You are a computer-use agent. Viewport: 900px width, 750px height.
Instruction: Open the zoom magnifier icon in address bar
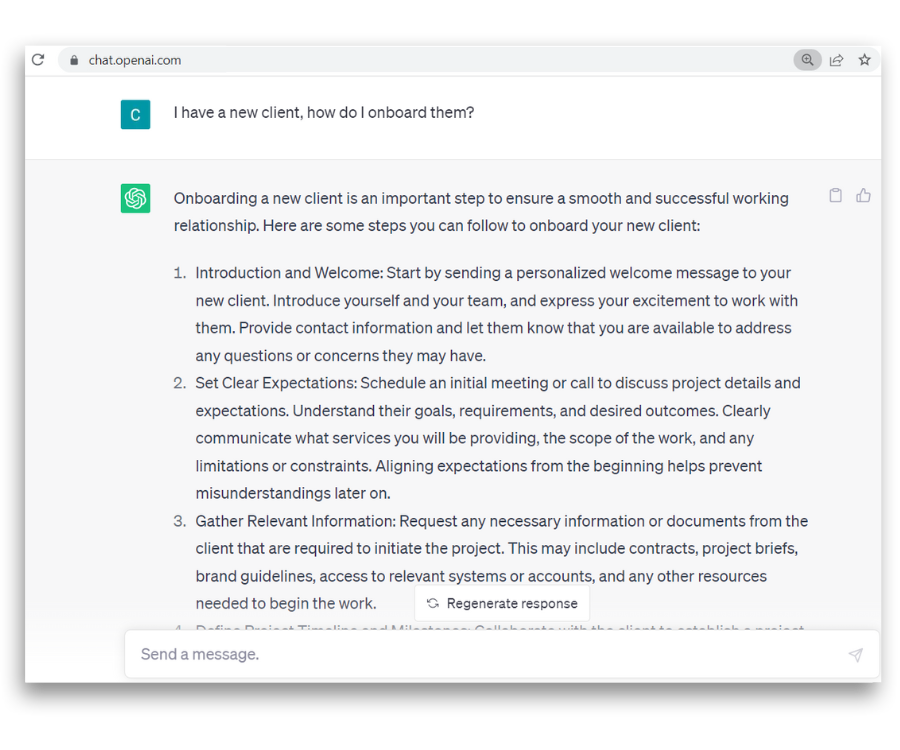[x=807, y=60]
